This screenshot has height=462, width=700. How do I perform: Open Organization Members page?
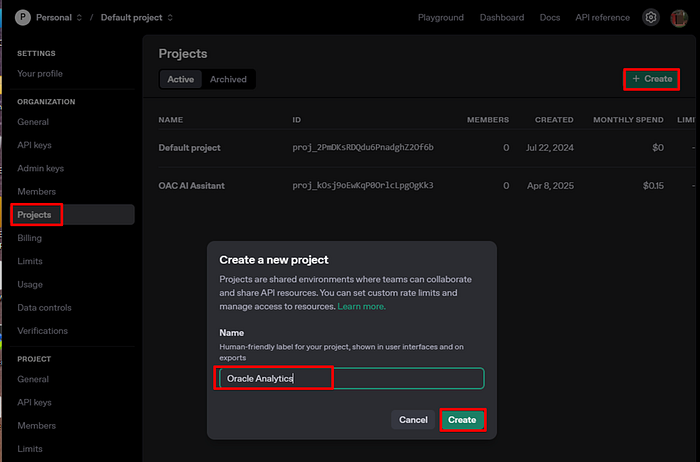point(36,191)
